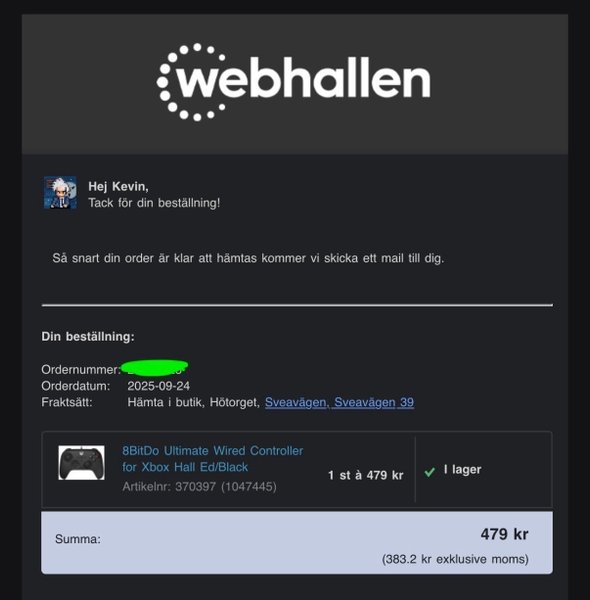Click the pickup notification sentence about mail
The height and width of the screenshot is (600, 590).
coord(248,258)
